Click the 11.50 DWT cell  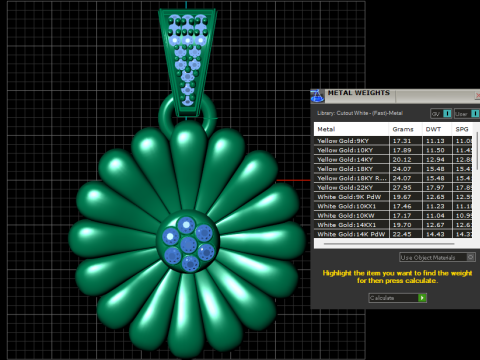coord(437,150)
